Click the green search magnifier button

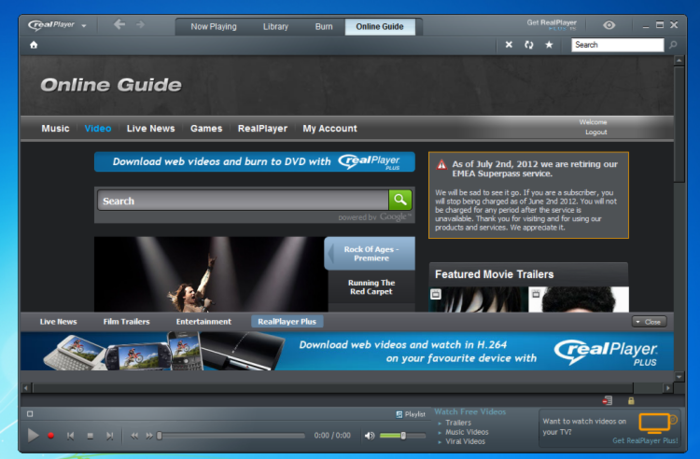pyautogui.click(x=399, y=200)
